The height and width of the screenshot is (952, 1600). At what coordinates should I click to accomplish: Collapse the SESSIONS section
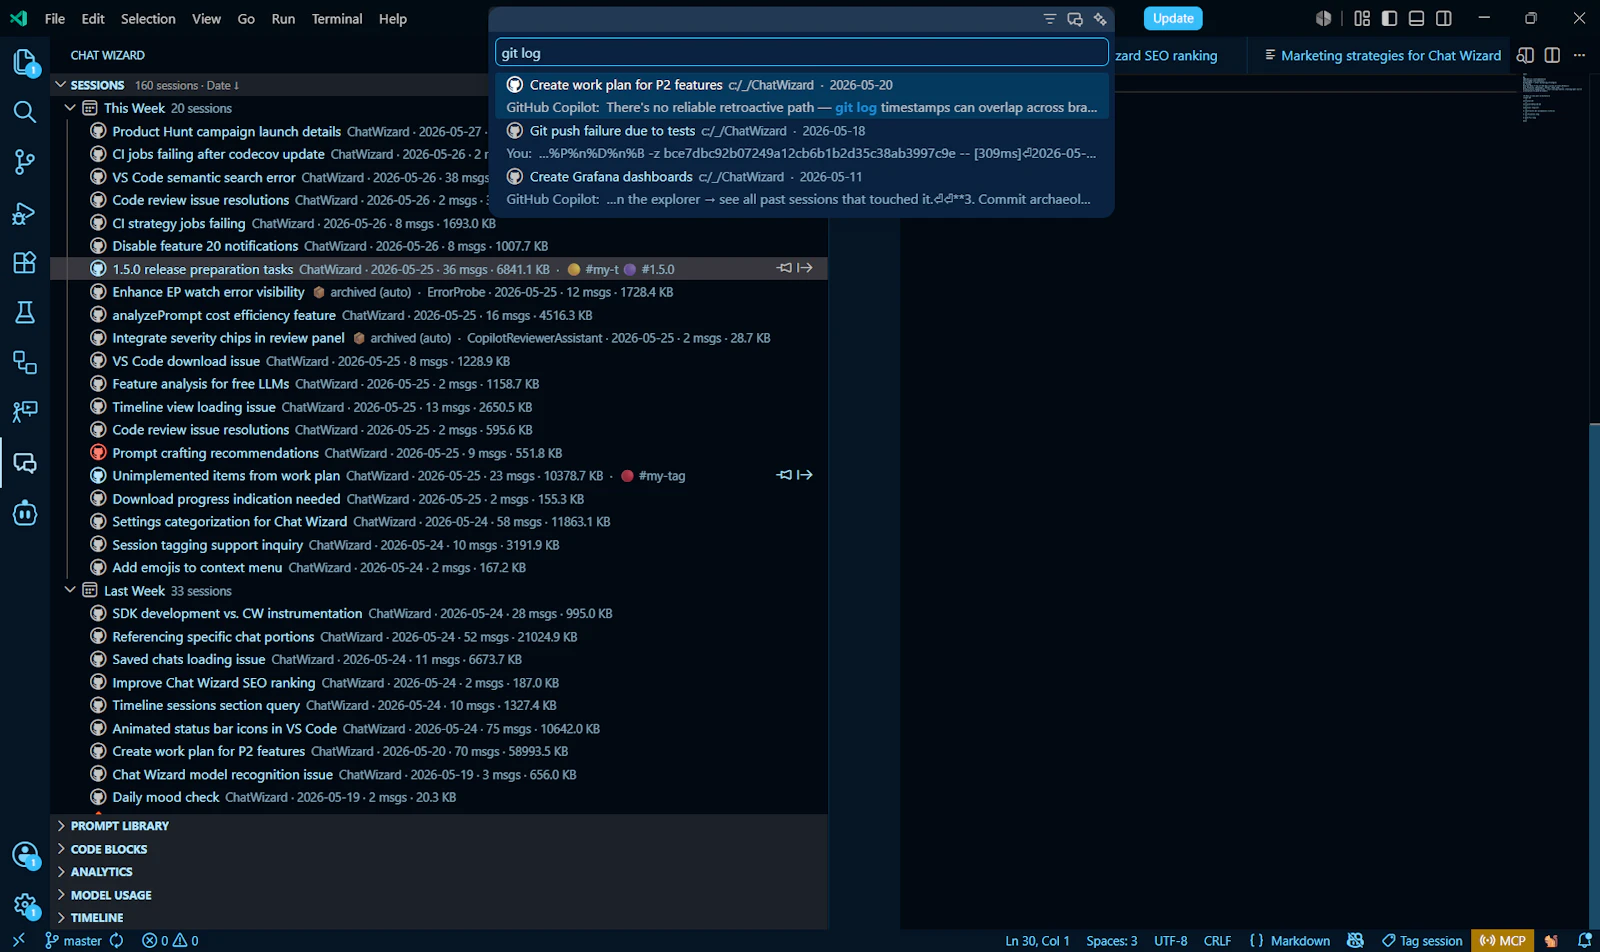[x=61, y=85]
